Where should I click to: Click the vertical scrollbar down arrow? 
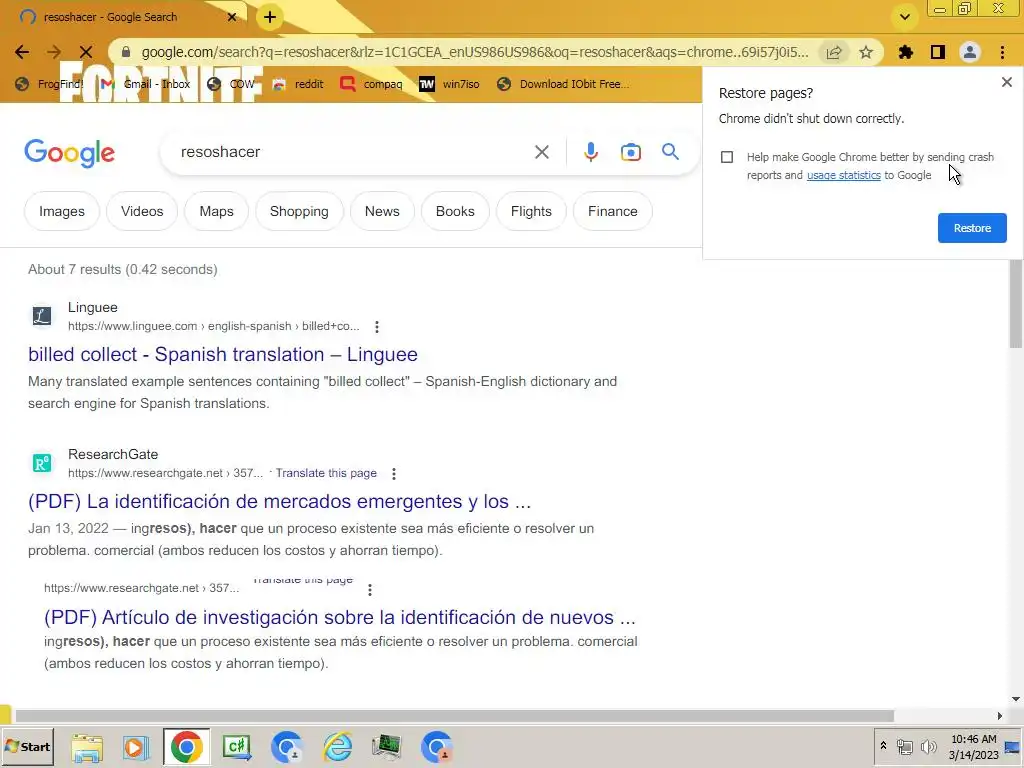point(1016,699)
